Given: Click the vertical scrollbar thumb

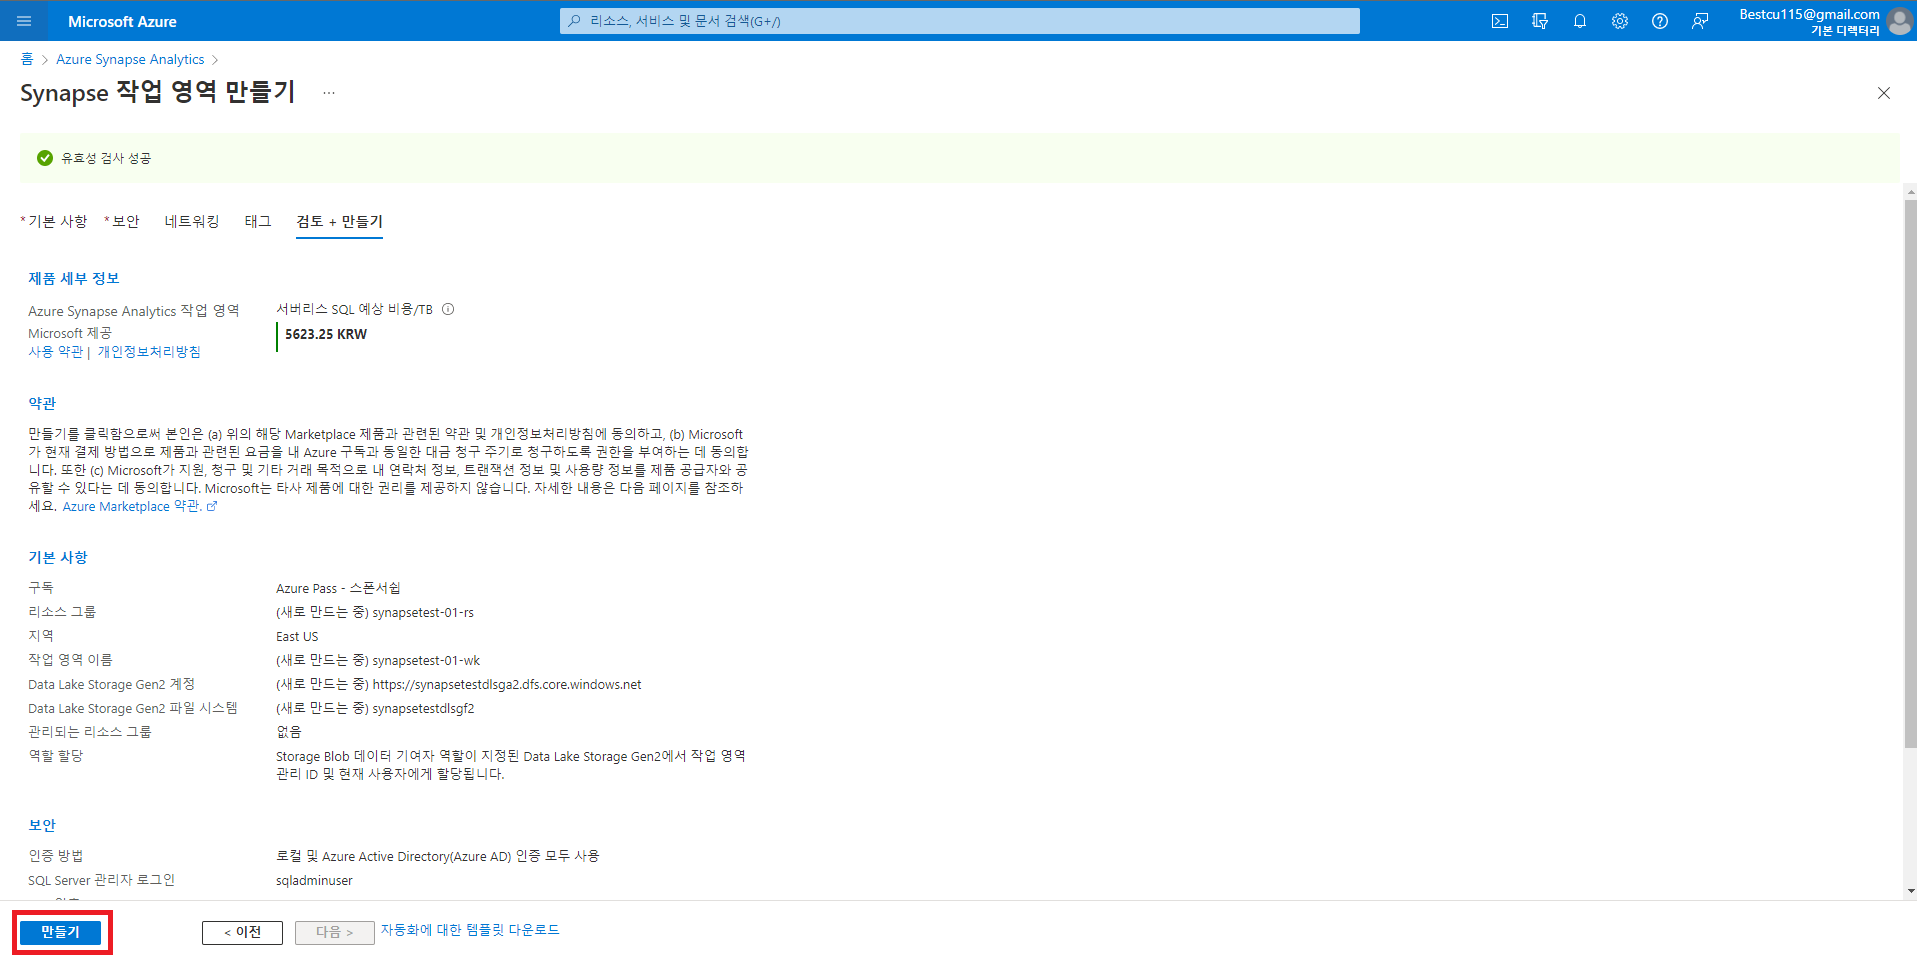Looking at the screenshot, I should (x=1910, y=474).
